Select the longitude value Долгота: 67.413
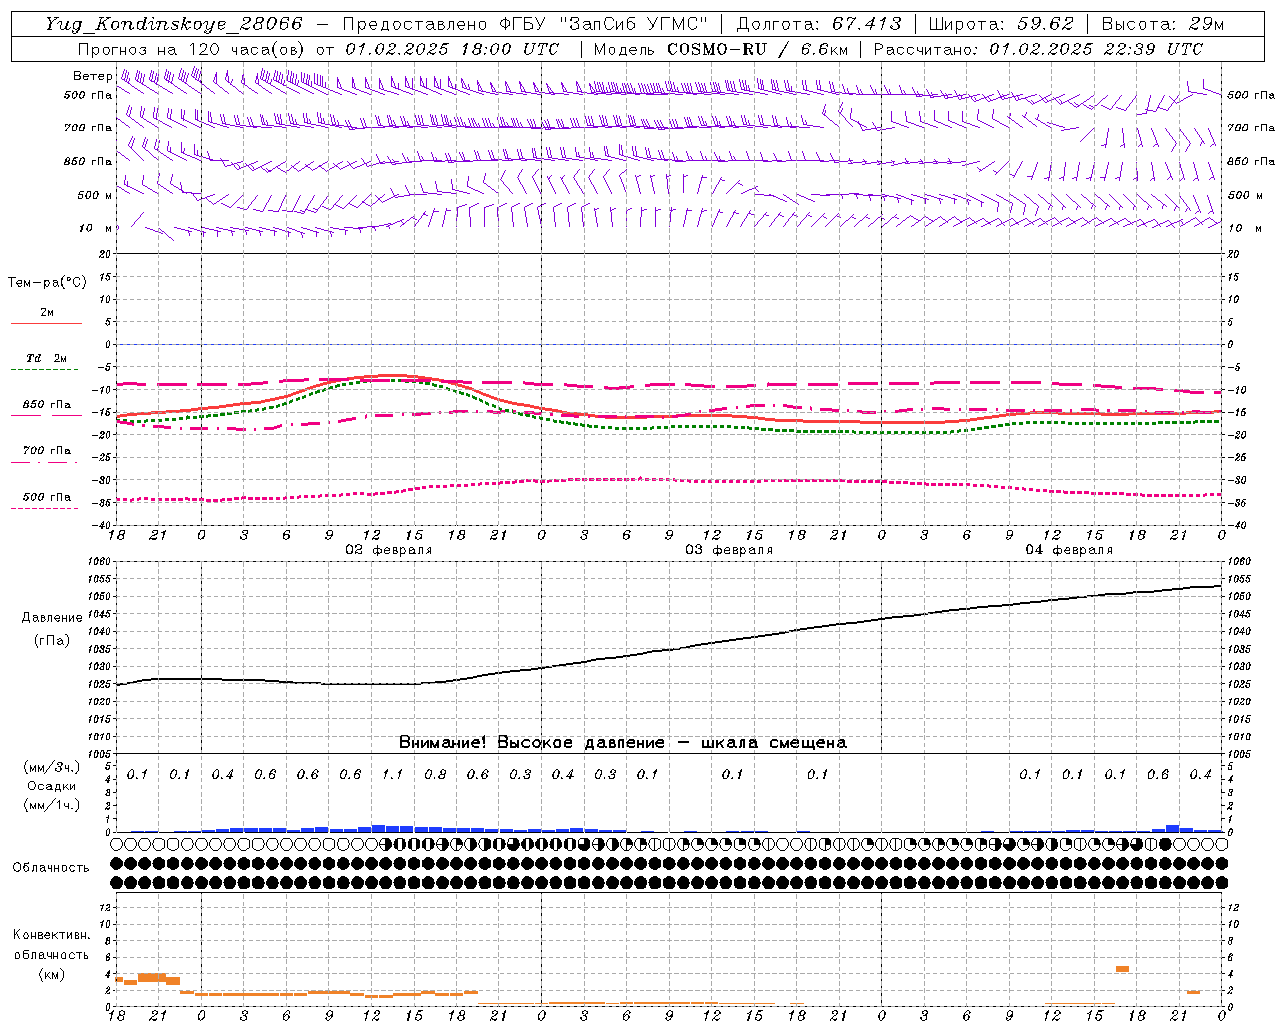Viewport: 1280px width, 1024px height. tap(819, 24)
